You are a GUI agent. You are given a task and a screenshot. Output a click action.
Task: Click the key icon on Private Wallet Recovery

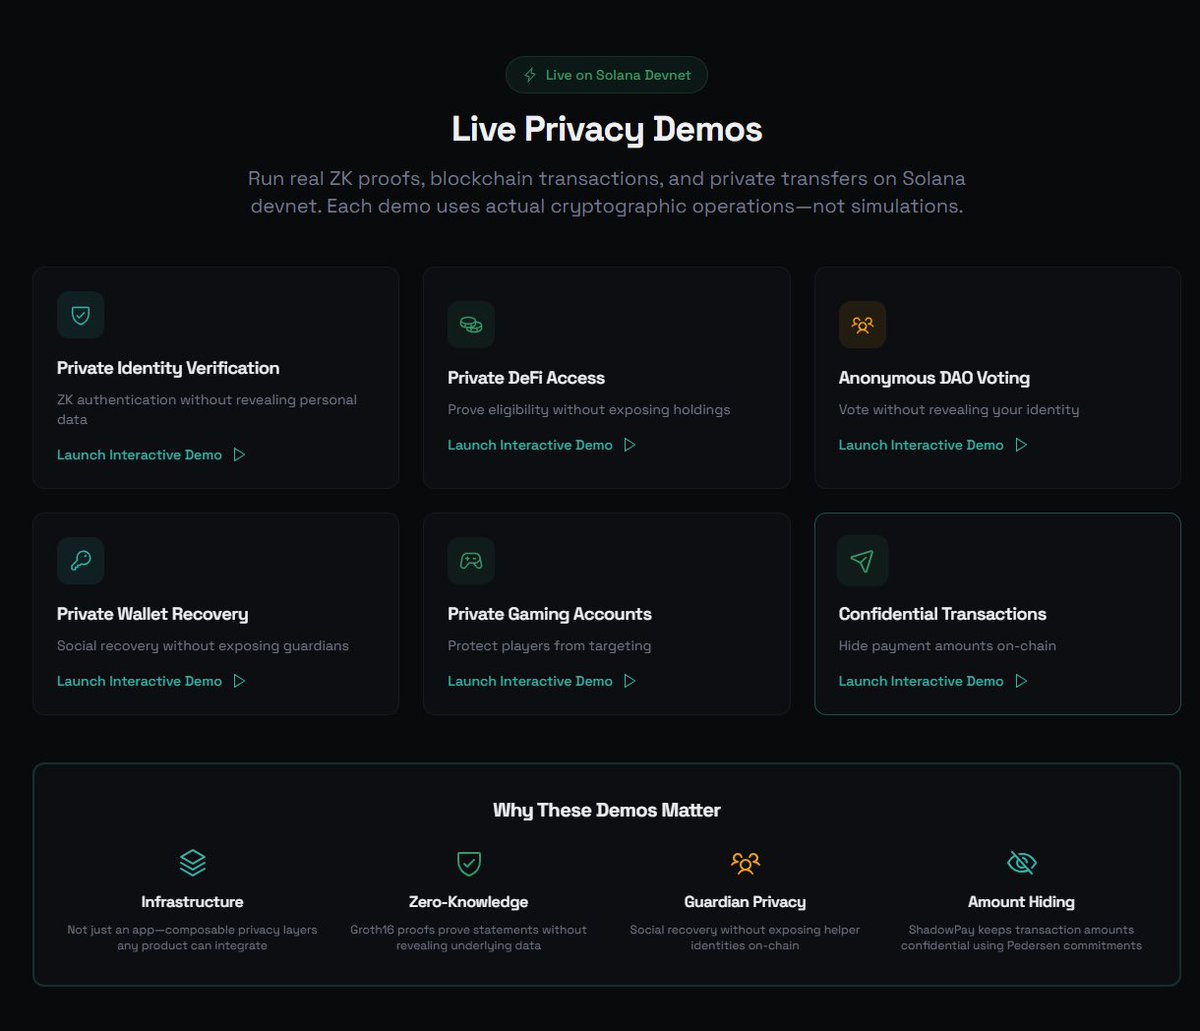click(x=80, y=560)
